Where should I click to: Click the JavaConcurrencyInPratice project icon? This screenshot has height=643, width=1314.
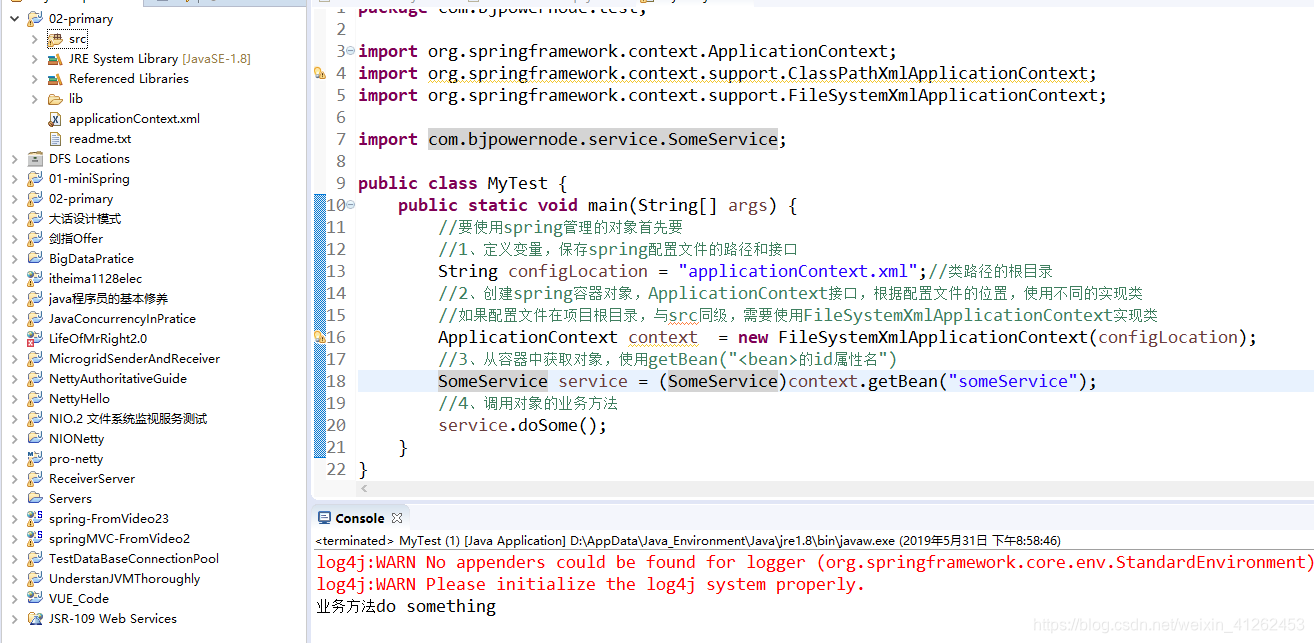[x=35, y=319]
